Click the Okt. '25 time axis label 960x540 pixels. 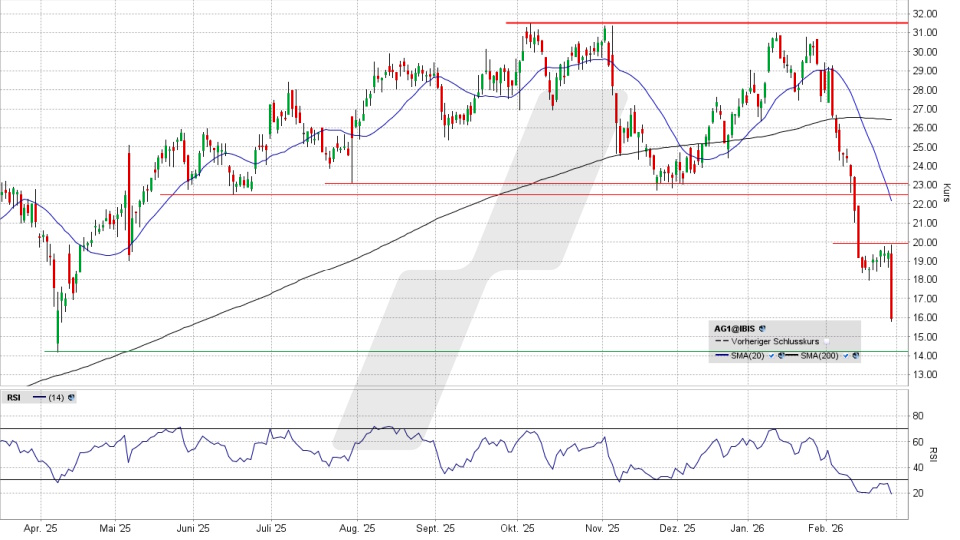(x=516, y=528)
